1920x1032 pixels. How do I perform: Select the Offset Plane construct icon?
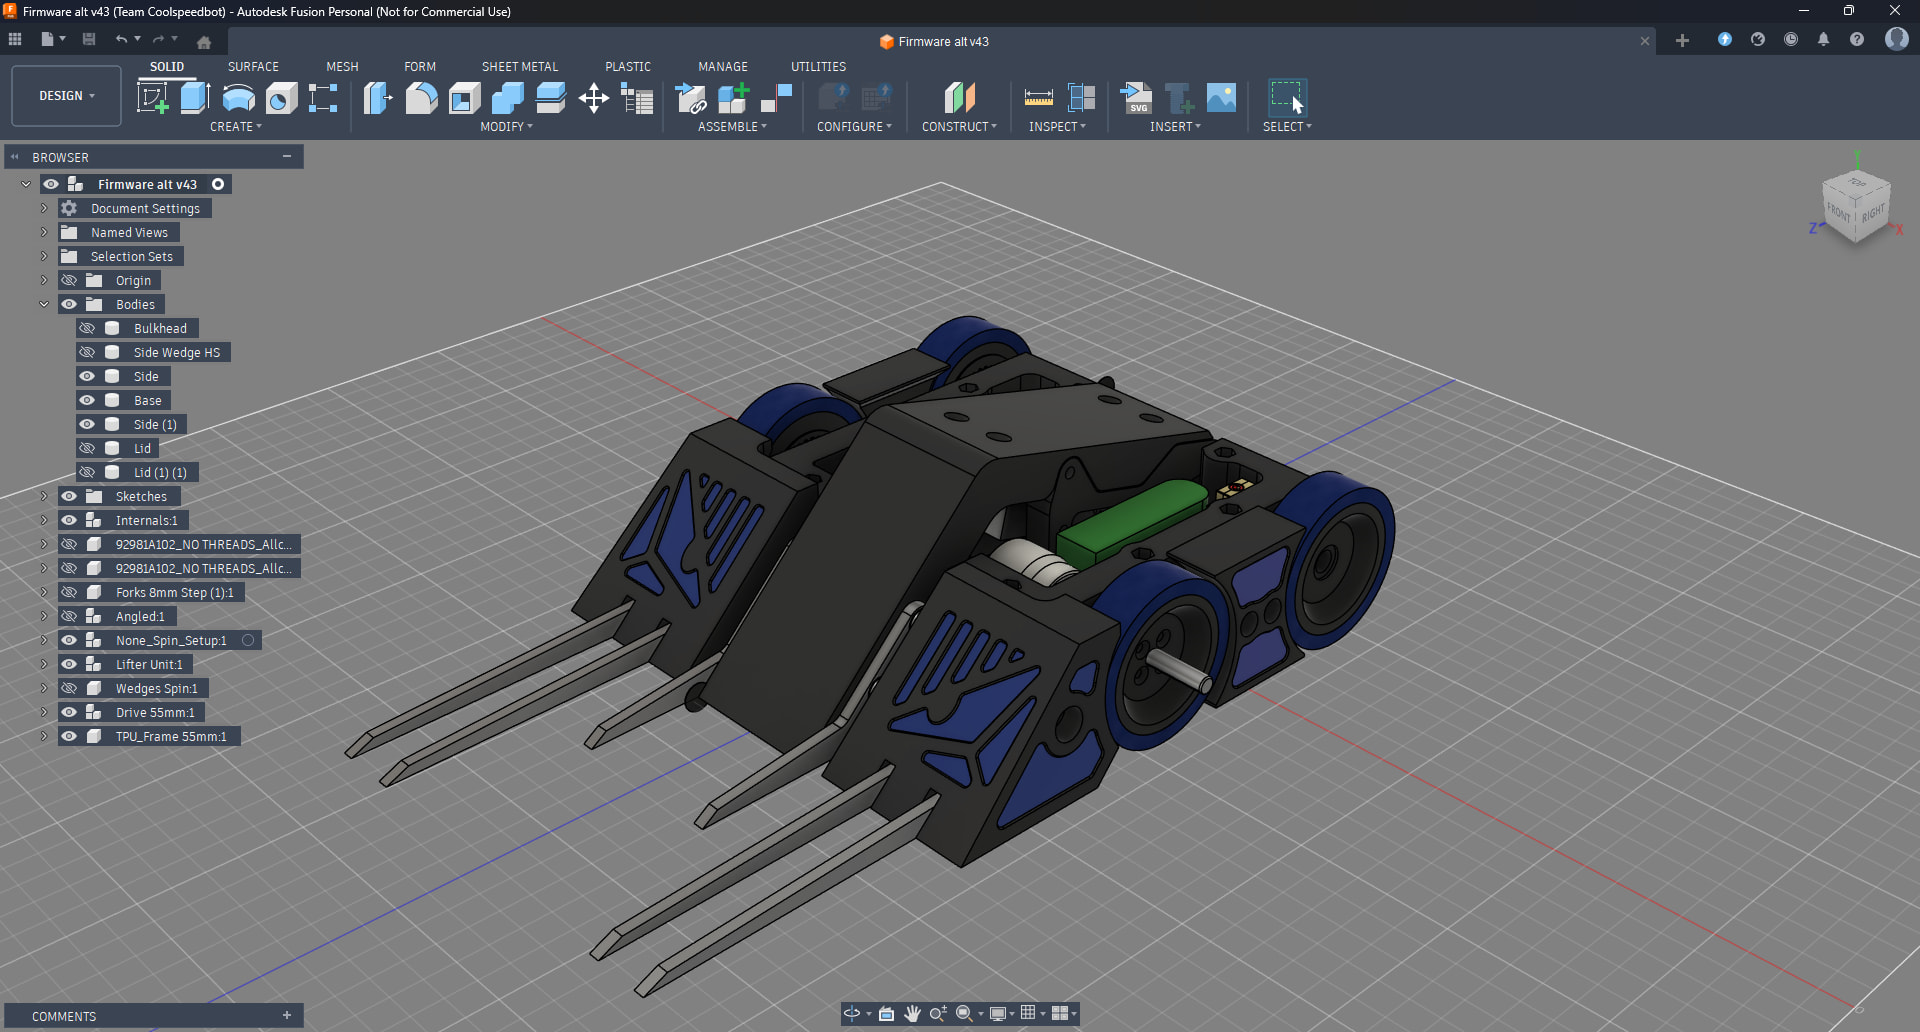pos(959,98)
